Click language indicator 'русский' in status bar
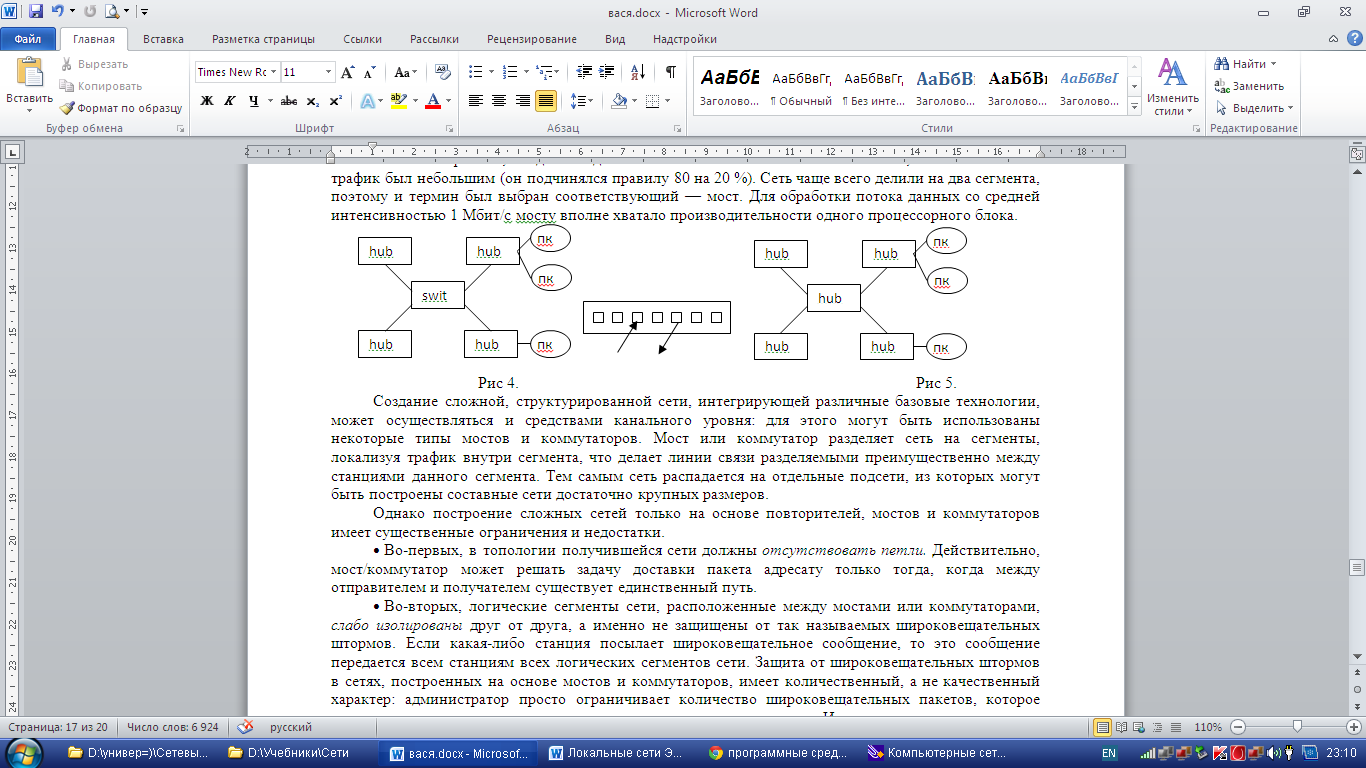1366x768 pixels. (290, 727)
